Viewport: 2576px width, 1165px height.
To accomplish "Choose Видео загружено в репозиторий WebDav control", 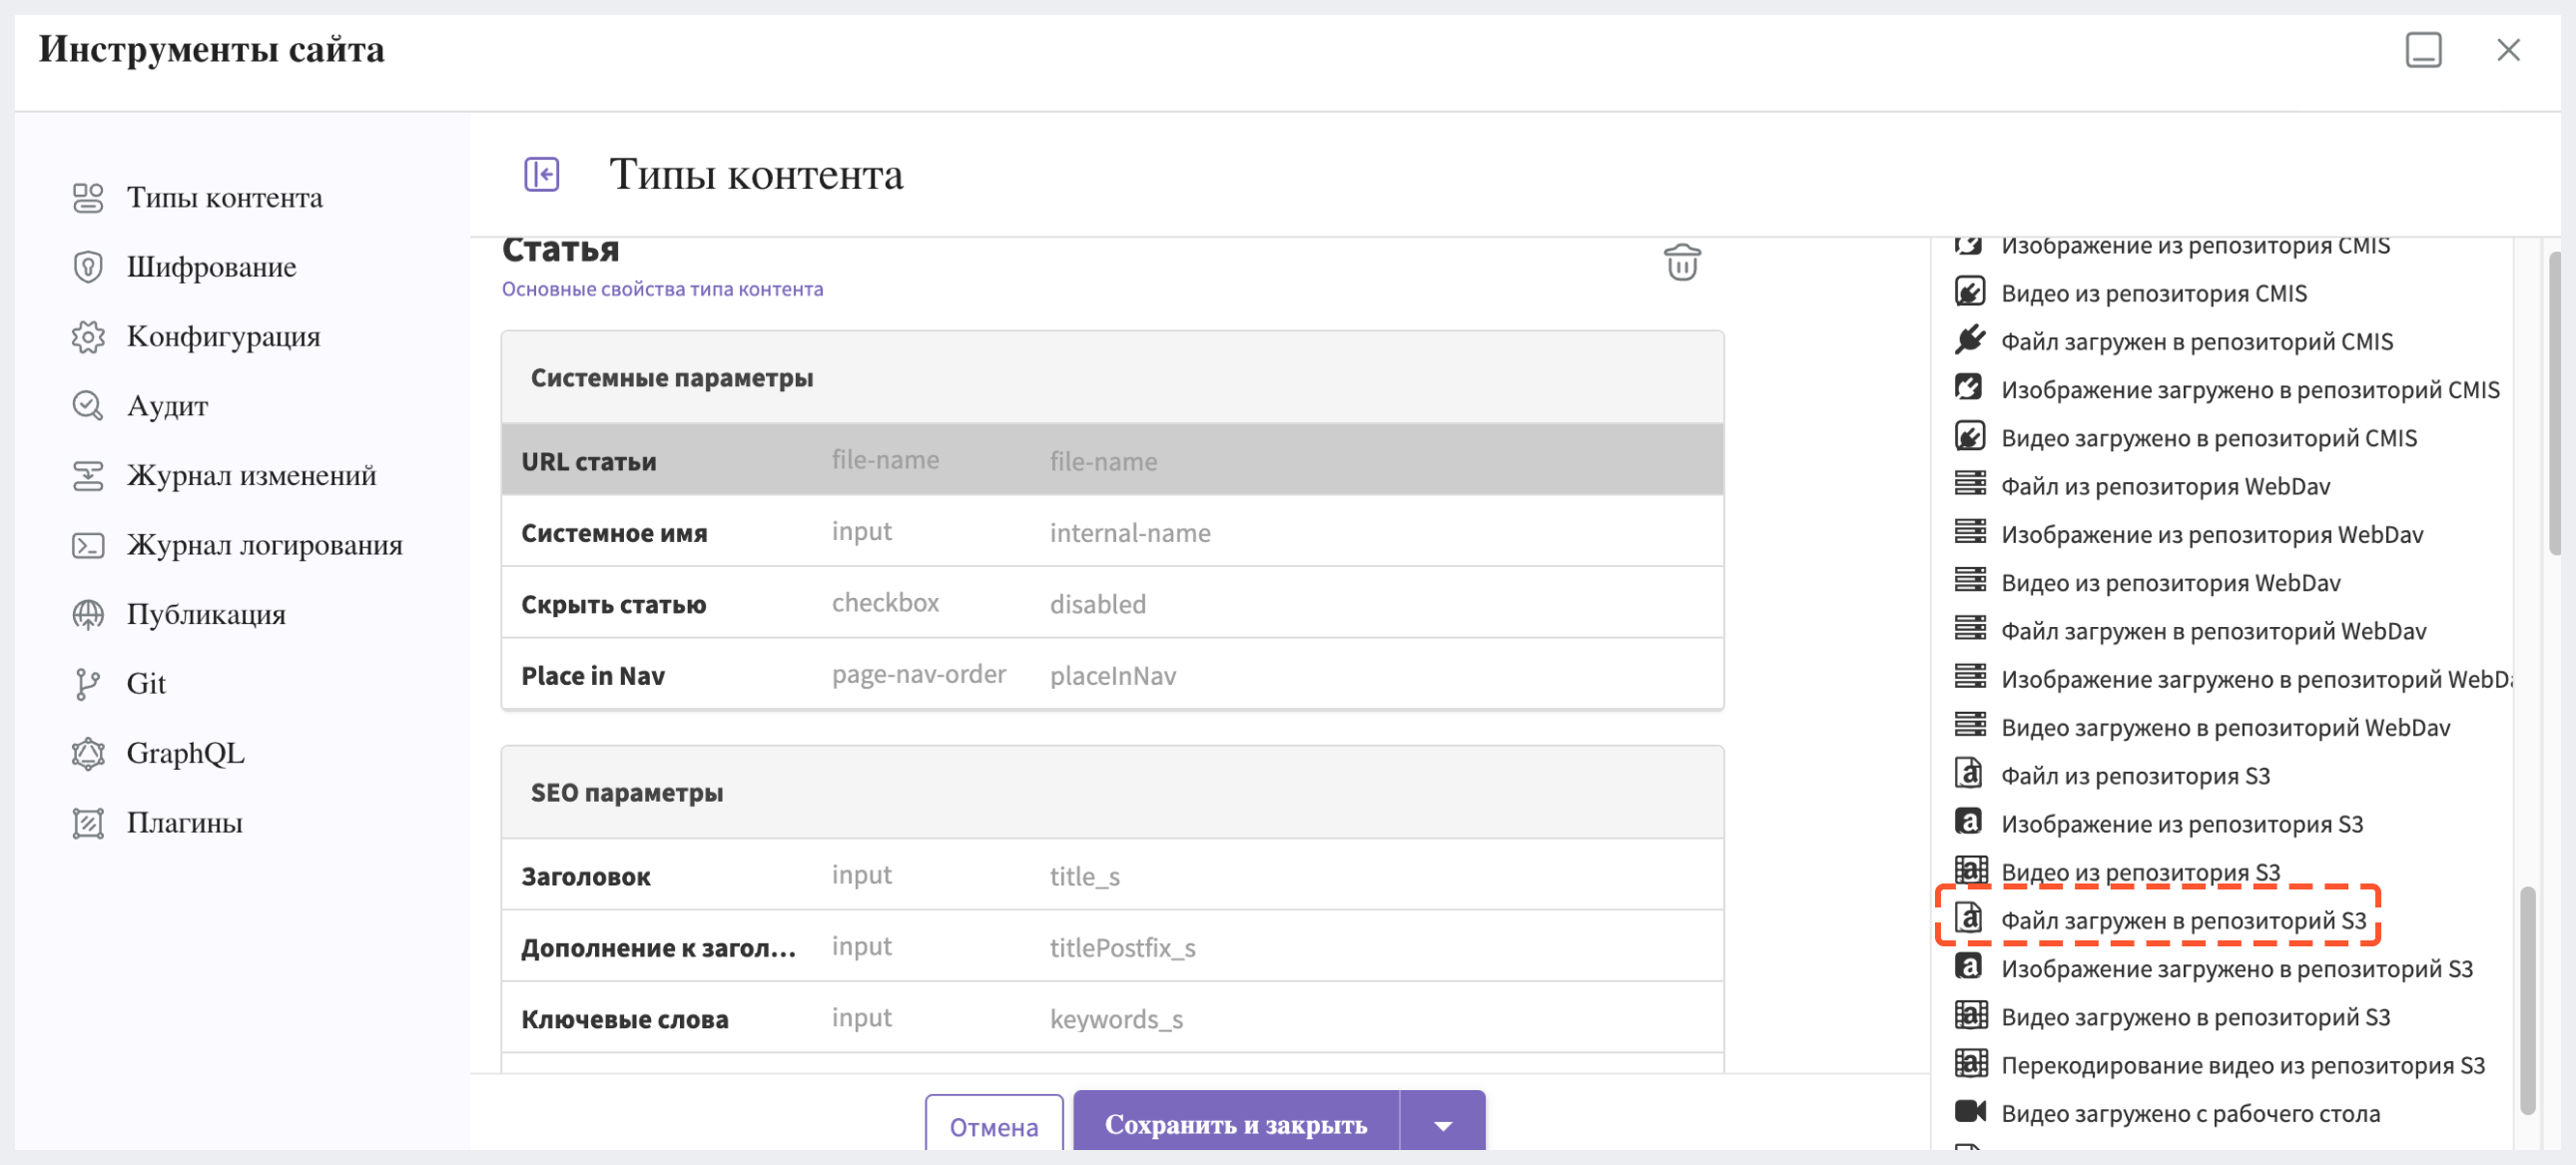I will click(2225, 726).
